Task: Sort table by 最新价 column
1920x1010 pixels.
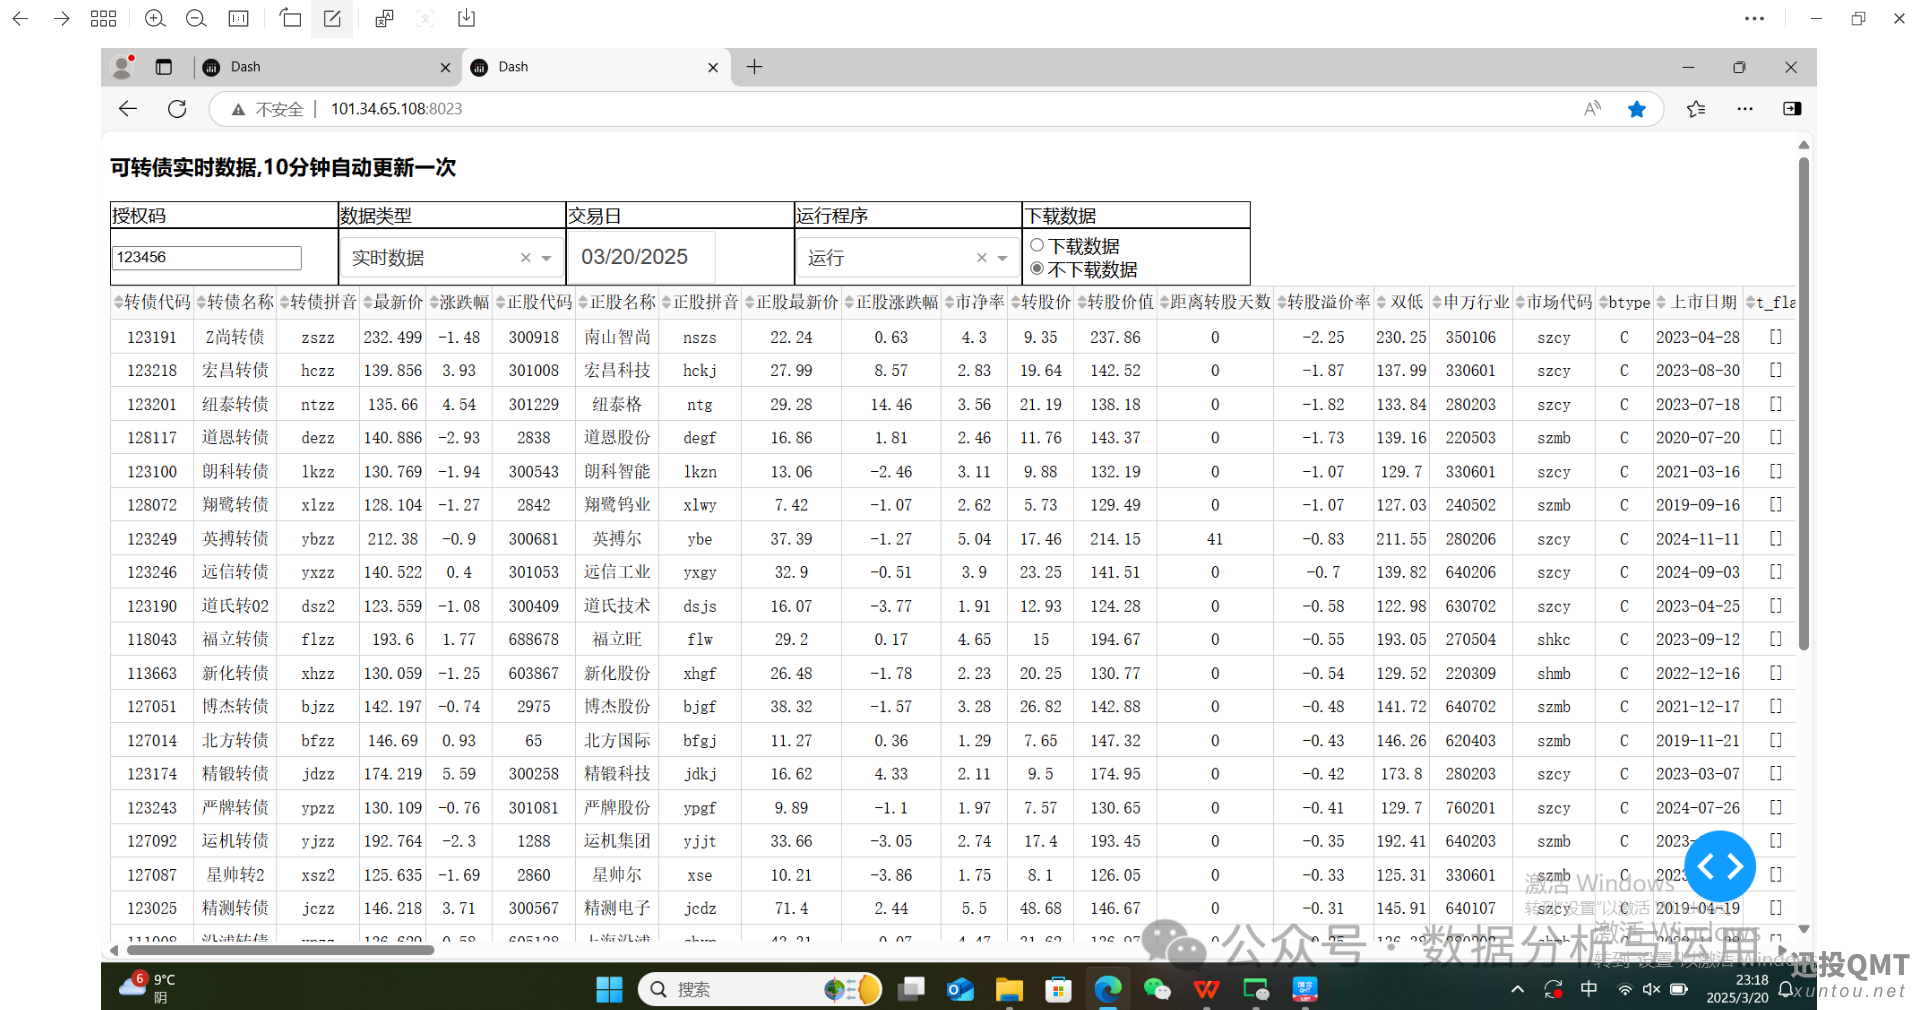Action: (x=368, y=302)
